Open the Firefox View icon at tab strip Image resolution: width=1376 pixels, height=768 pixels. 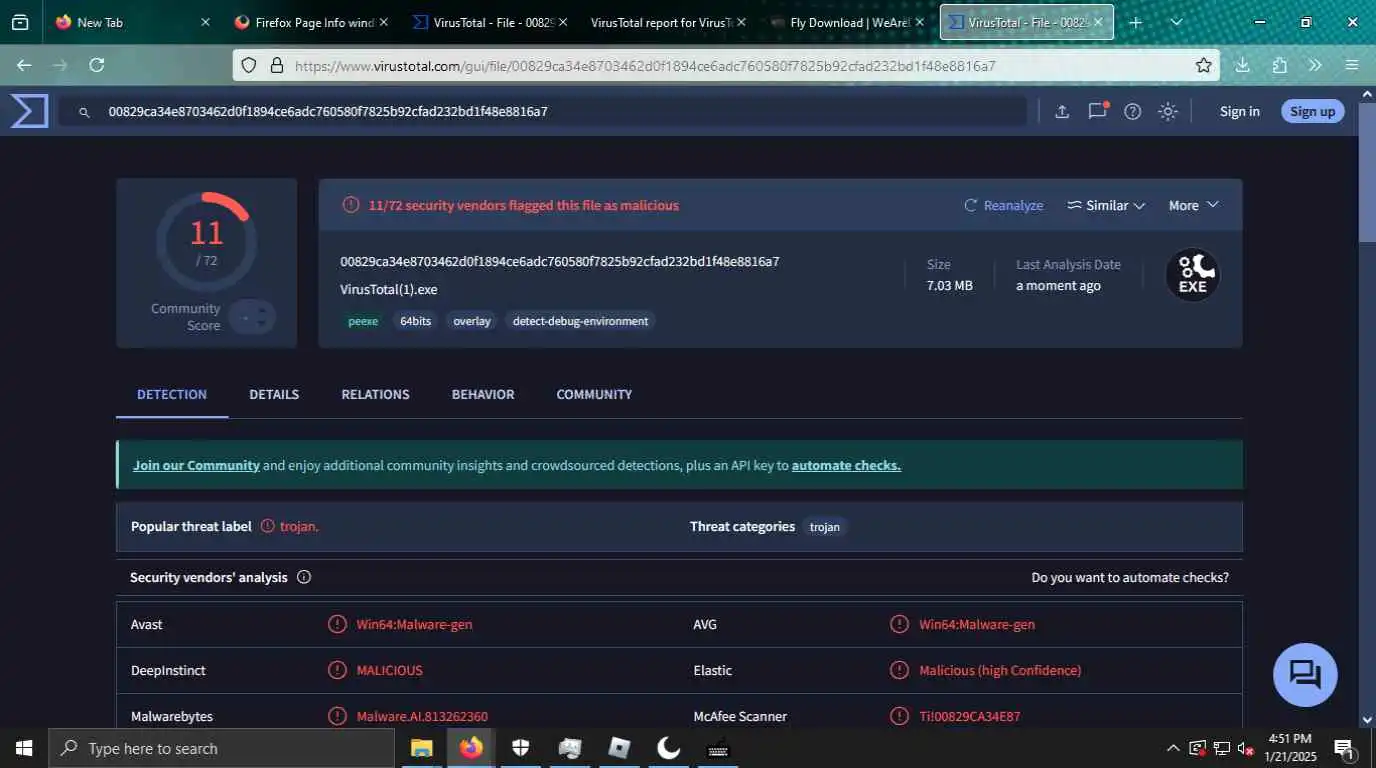coord(20,22)
